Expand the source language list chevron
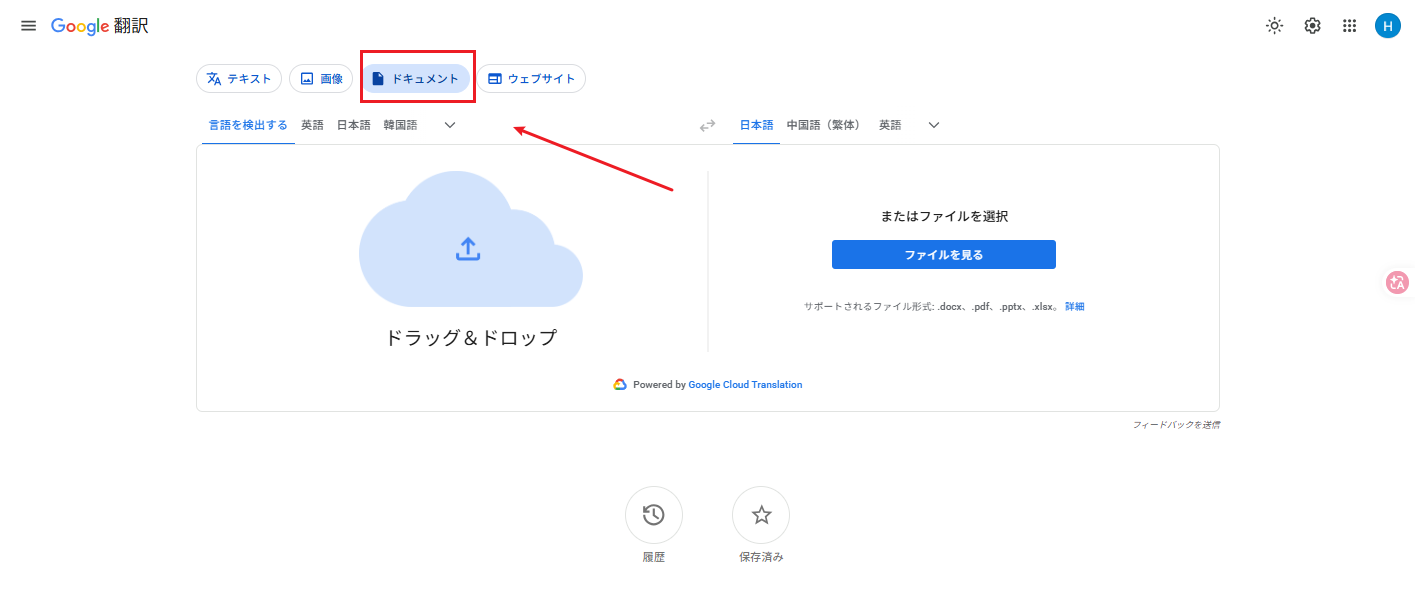The image size is (1415, 605). (x=450, y=125)
